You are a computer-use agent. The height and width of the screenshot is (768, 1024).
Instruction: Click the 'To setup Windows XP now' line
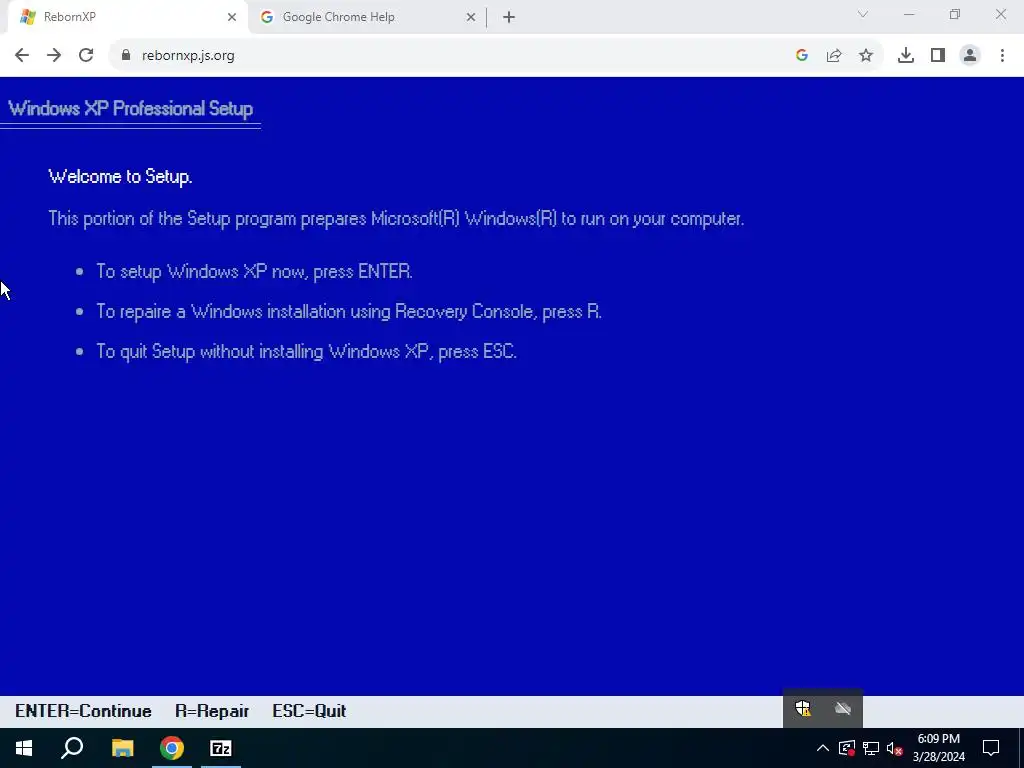click(255, 271)
